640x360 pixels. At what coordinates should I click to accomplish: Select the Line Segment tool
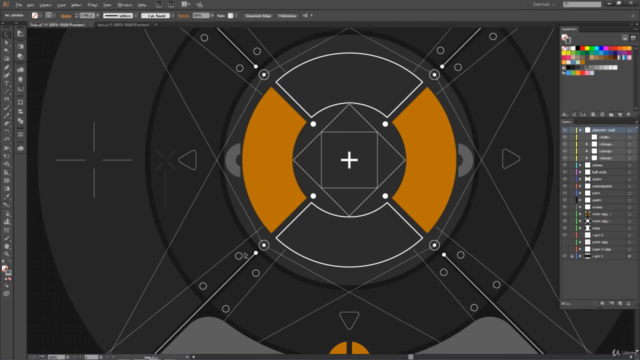tap(7, 92)
